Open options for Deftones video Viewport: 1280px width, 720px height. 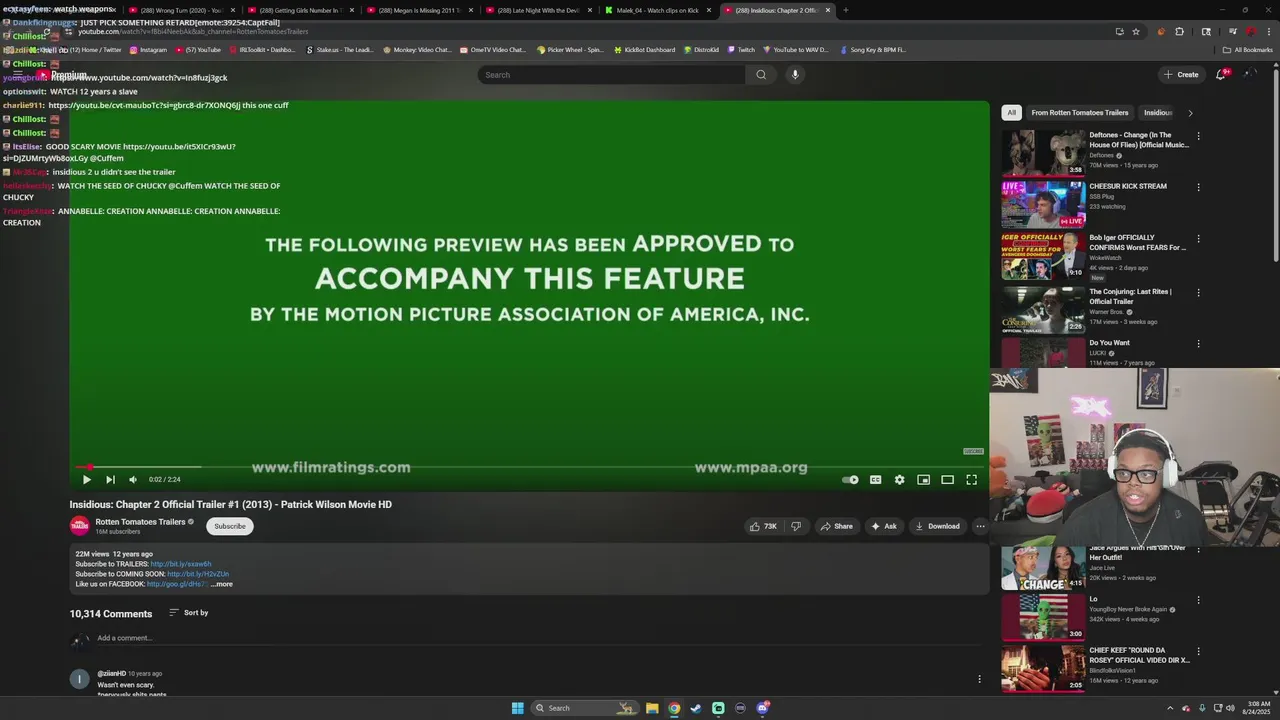coord(1198,136)
